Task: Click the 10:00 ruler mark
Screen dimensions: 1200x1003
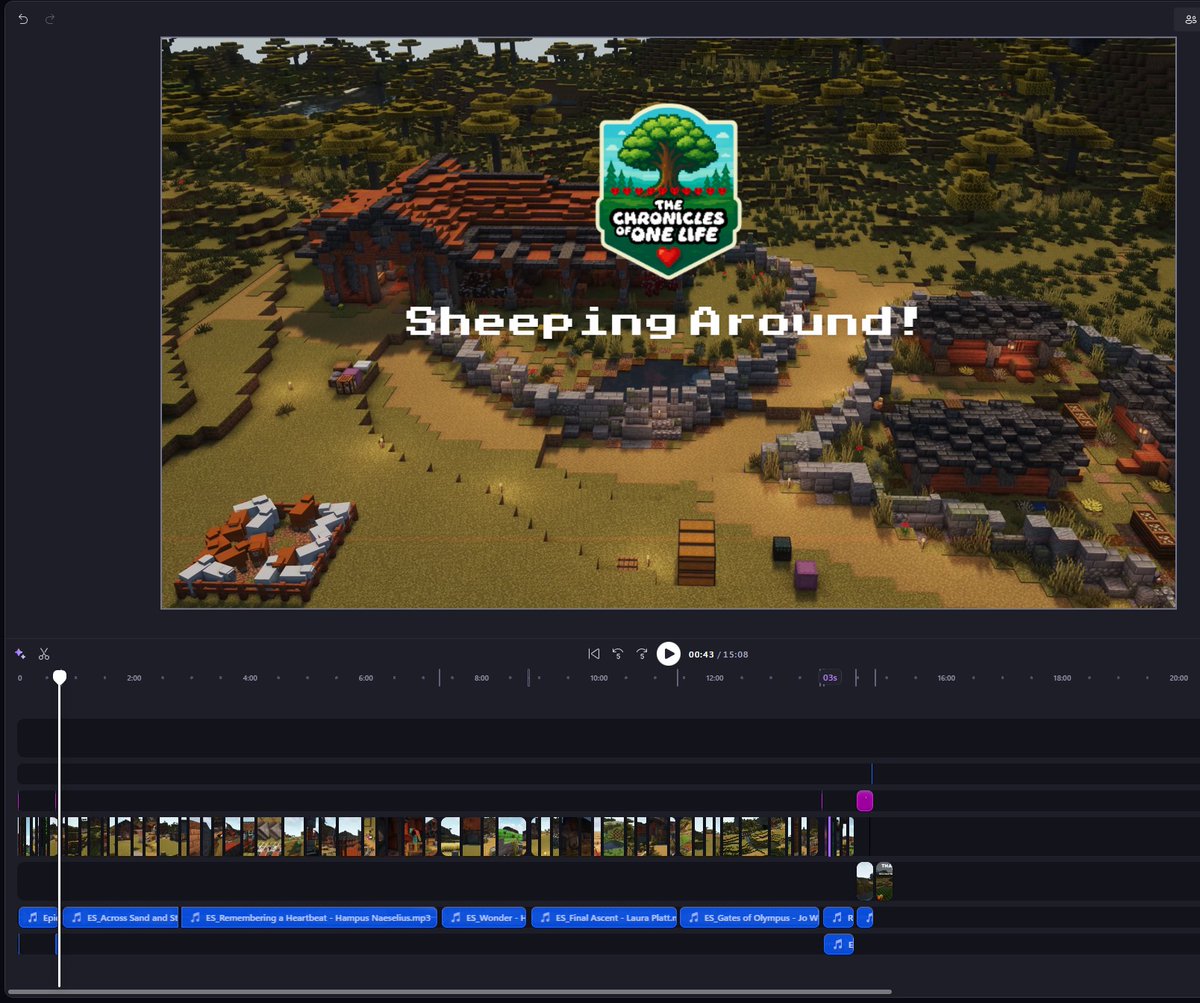Action: pos(598,678)
